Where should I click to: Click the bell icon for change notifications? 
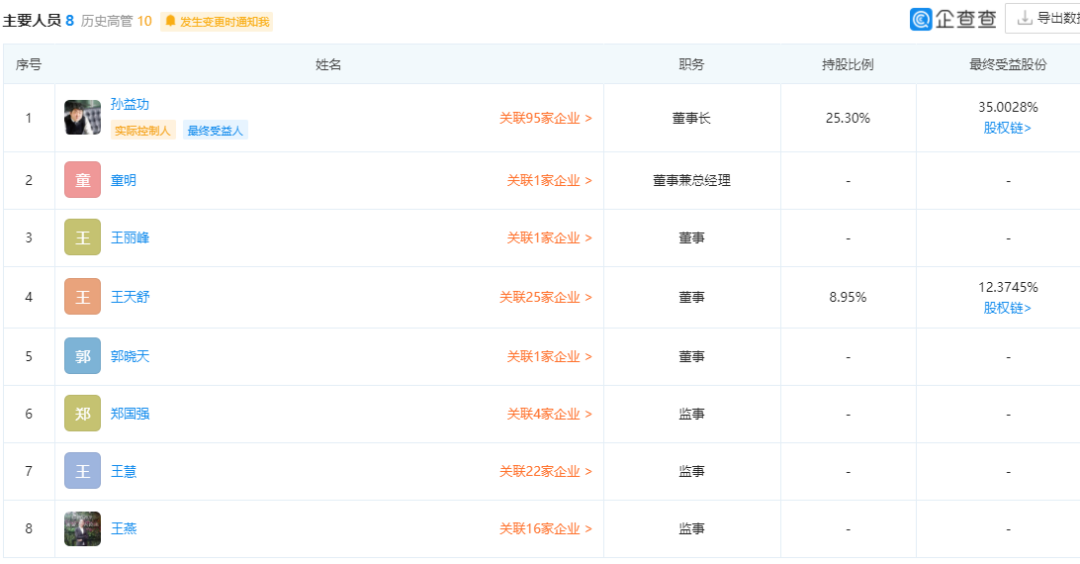pos(170,21)
